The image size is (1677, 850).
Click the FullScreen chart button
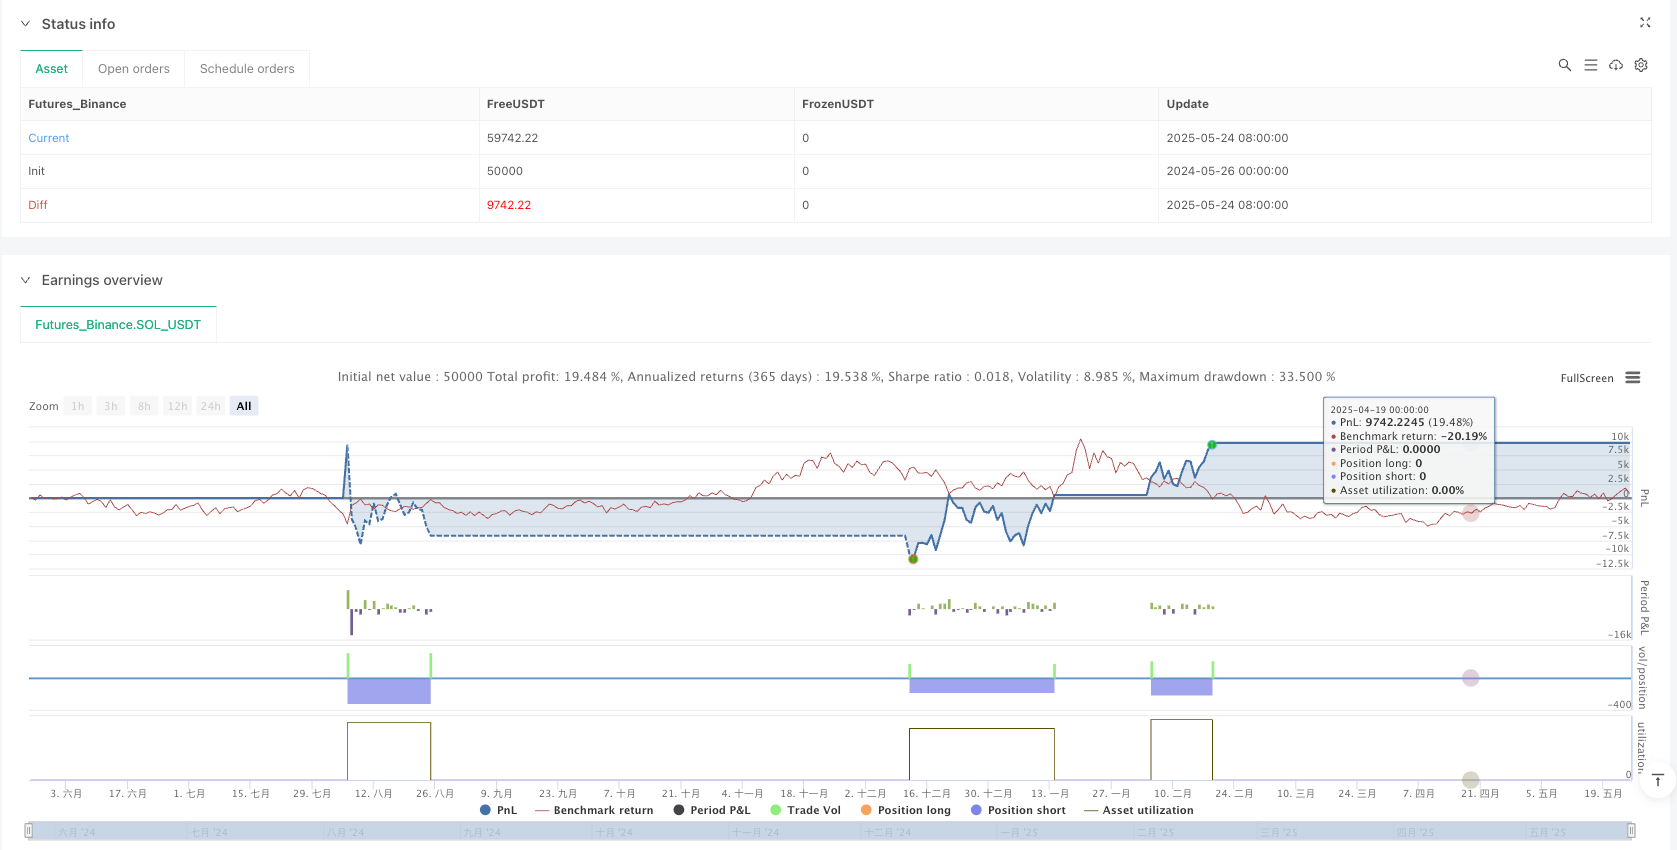pyautogui.click(x=1586, y=378)
